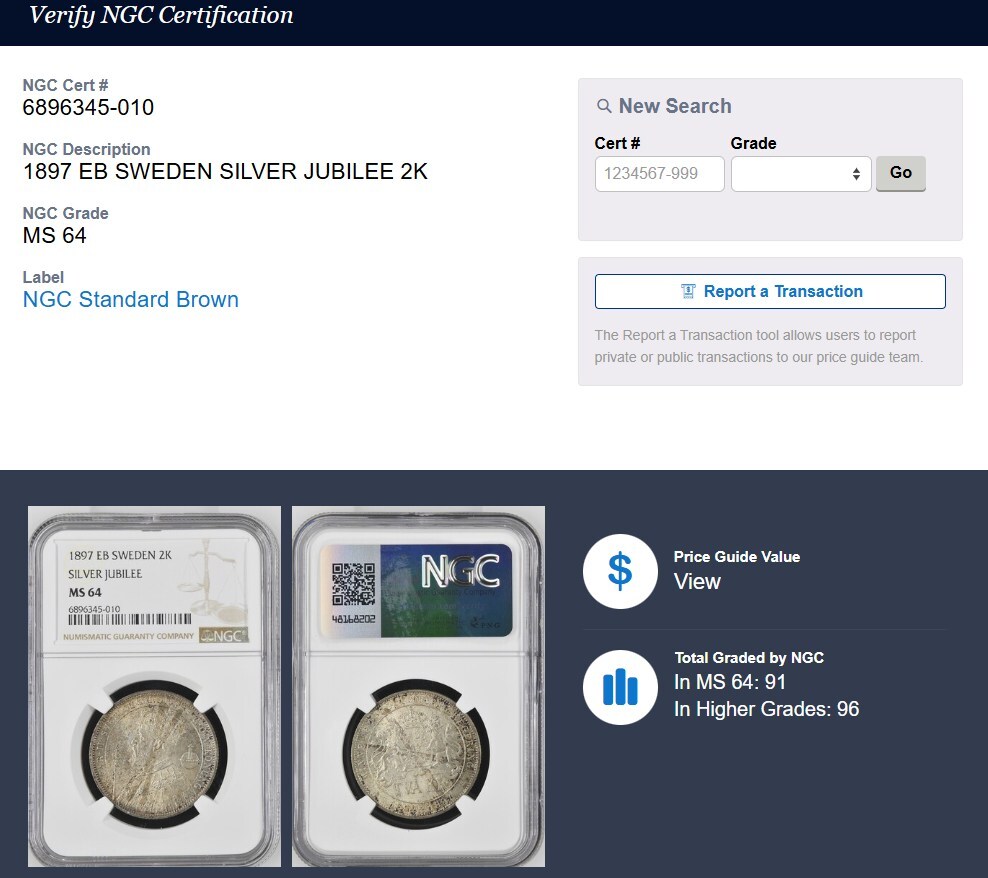Image resolution: width=988 pixels, height=878 pixels.
Task: Click the receipt icon in Report a Transaction
Action: [x=687, y=291]
